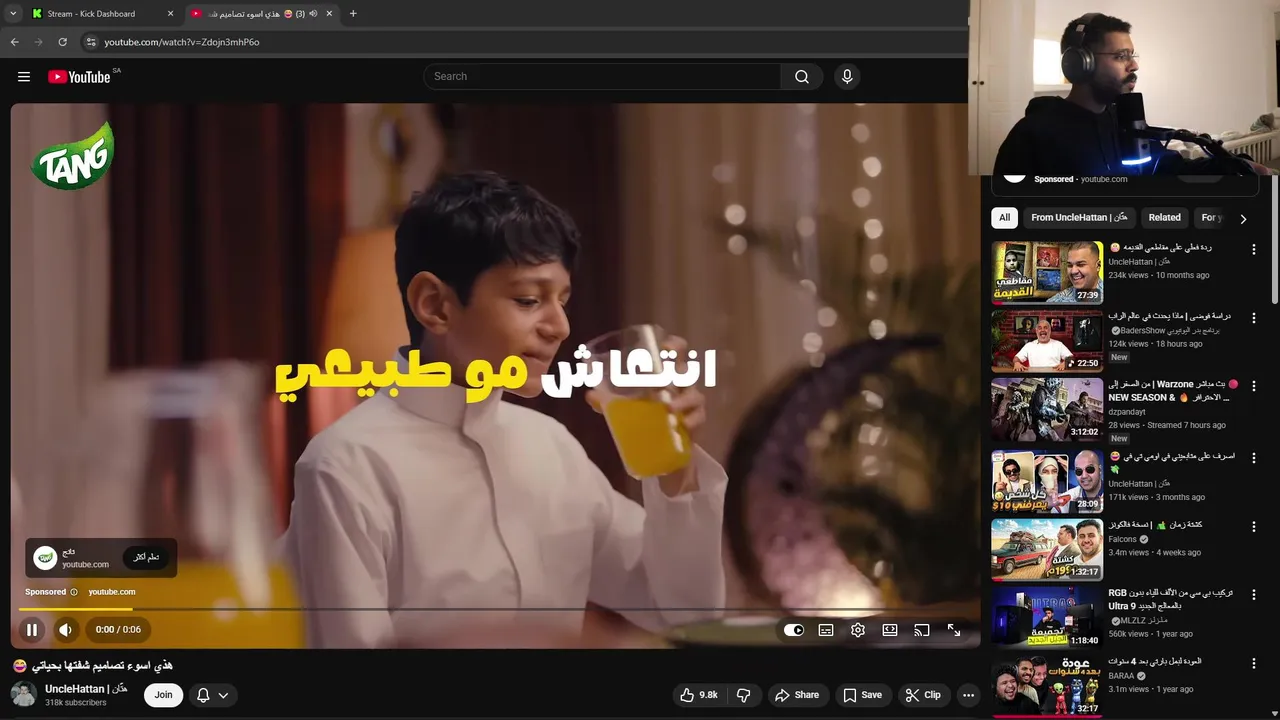Viewport: 1280px width, 720px height.
Task: Open the player settings gear
Action: point(858,630)
